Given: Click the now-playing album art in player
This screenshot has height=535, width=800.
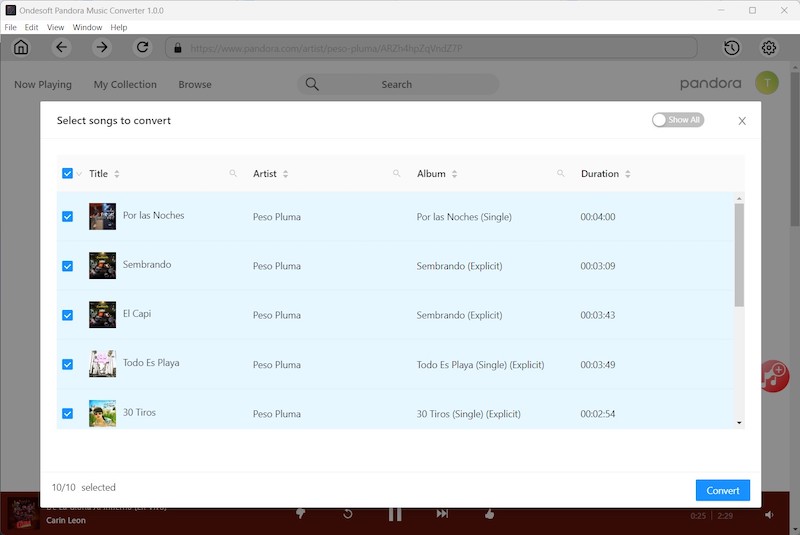Looking at the screenshot, I should tap(23, 513).
